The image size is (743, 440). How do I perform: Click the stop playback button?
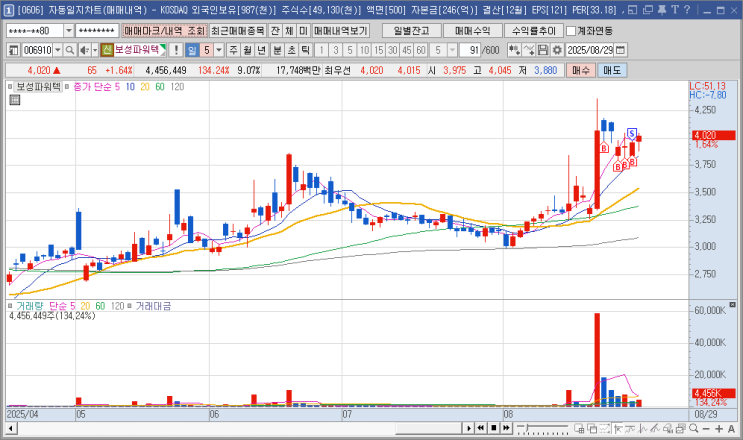pos(493,428)
